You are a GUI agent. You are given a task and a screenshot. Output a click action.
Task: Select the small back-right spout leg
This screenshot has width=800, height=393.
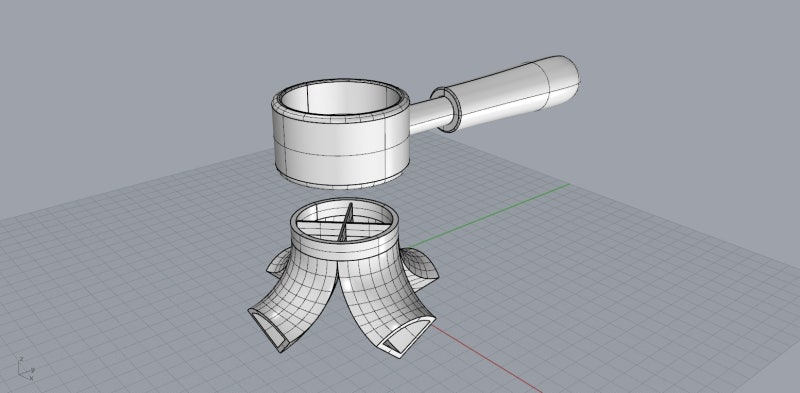pos(420,266)
